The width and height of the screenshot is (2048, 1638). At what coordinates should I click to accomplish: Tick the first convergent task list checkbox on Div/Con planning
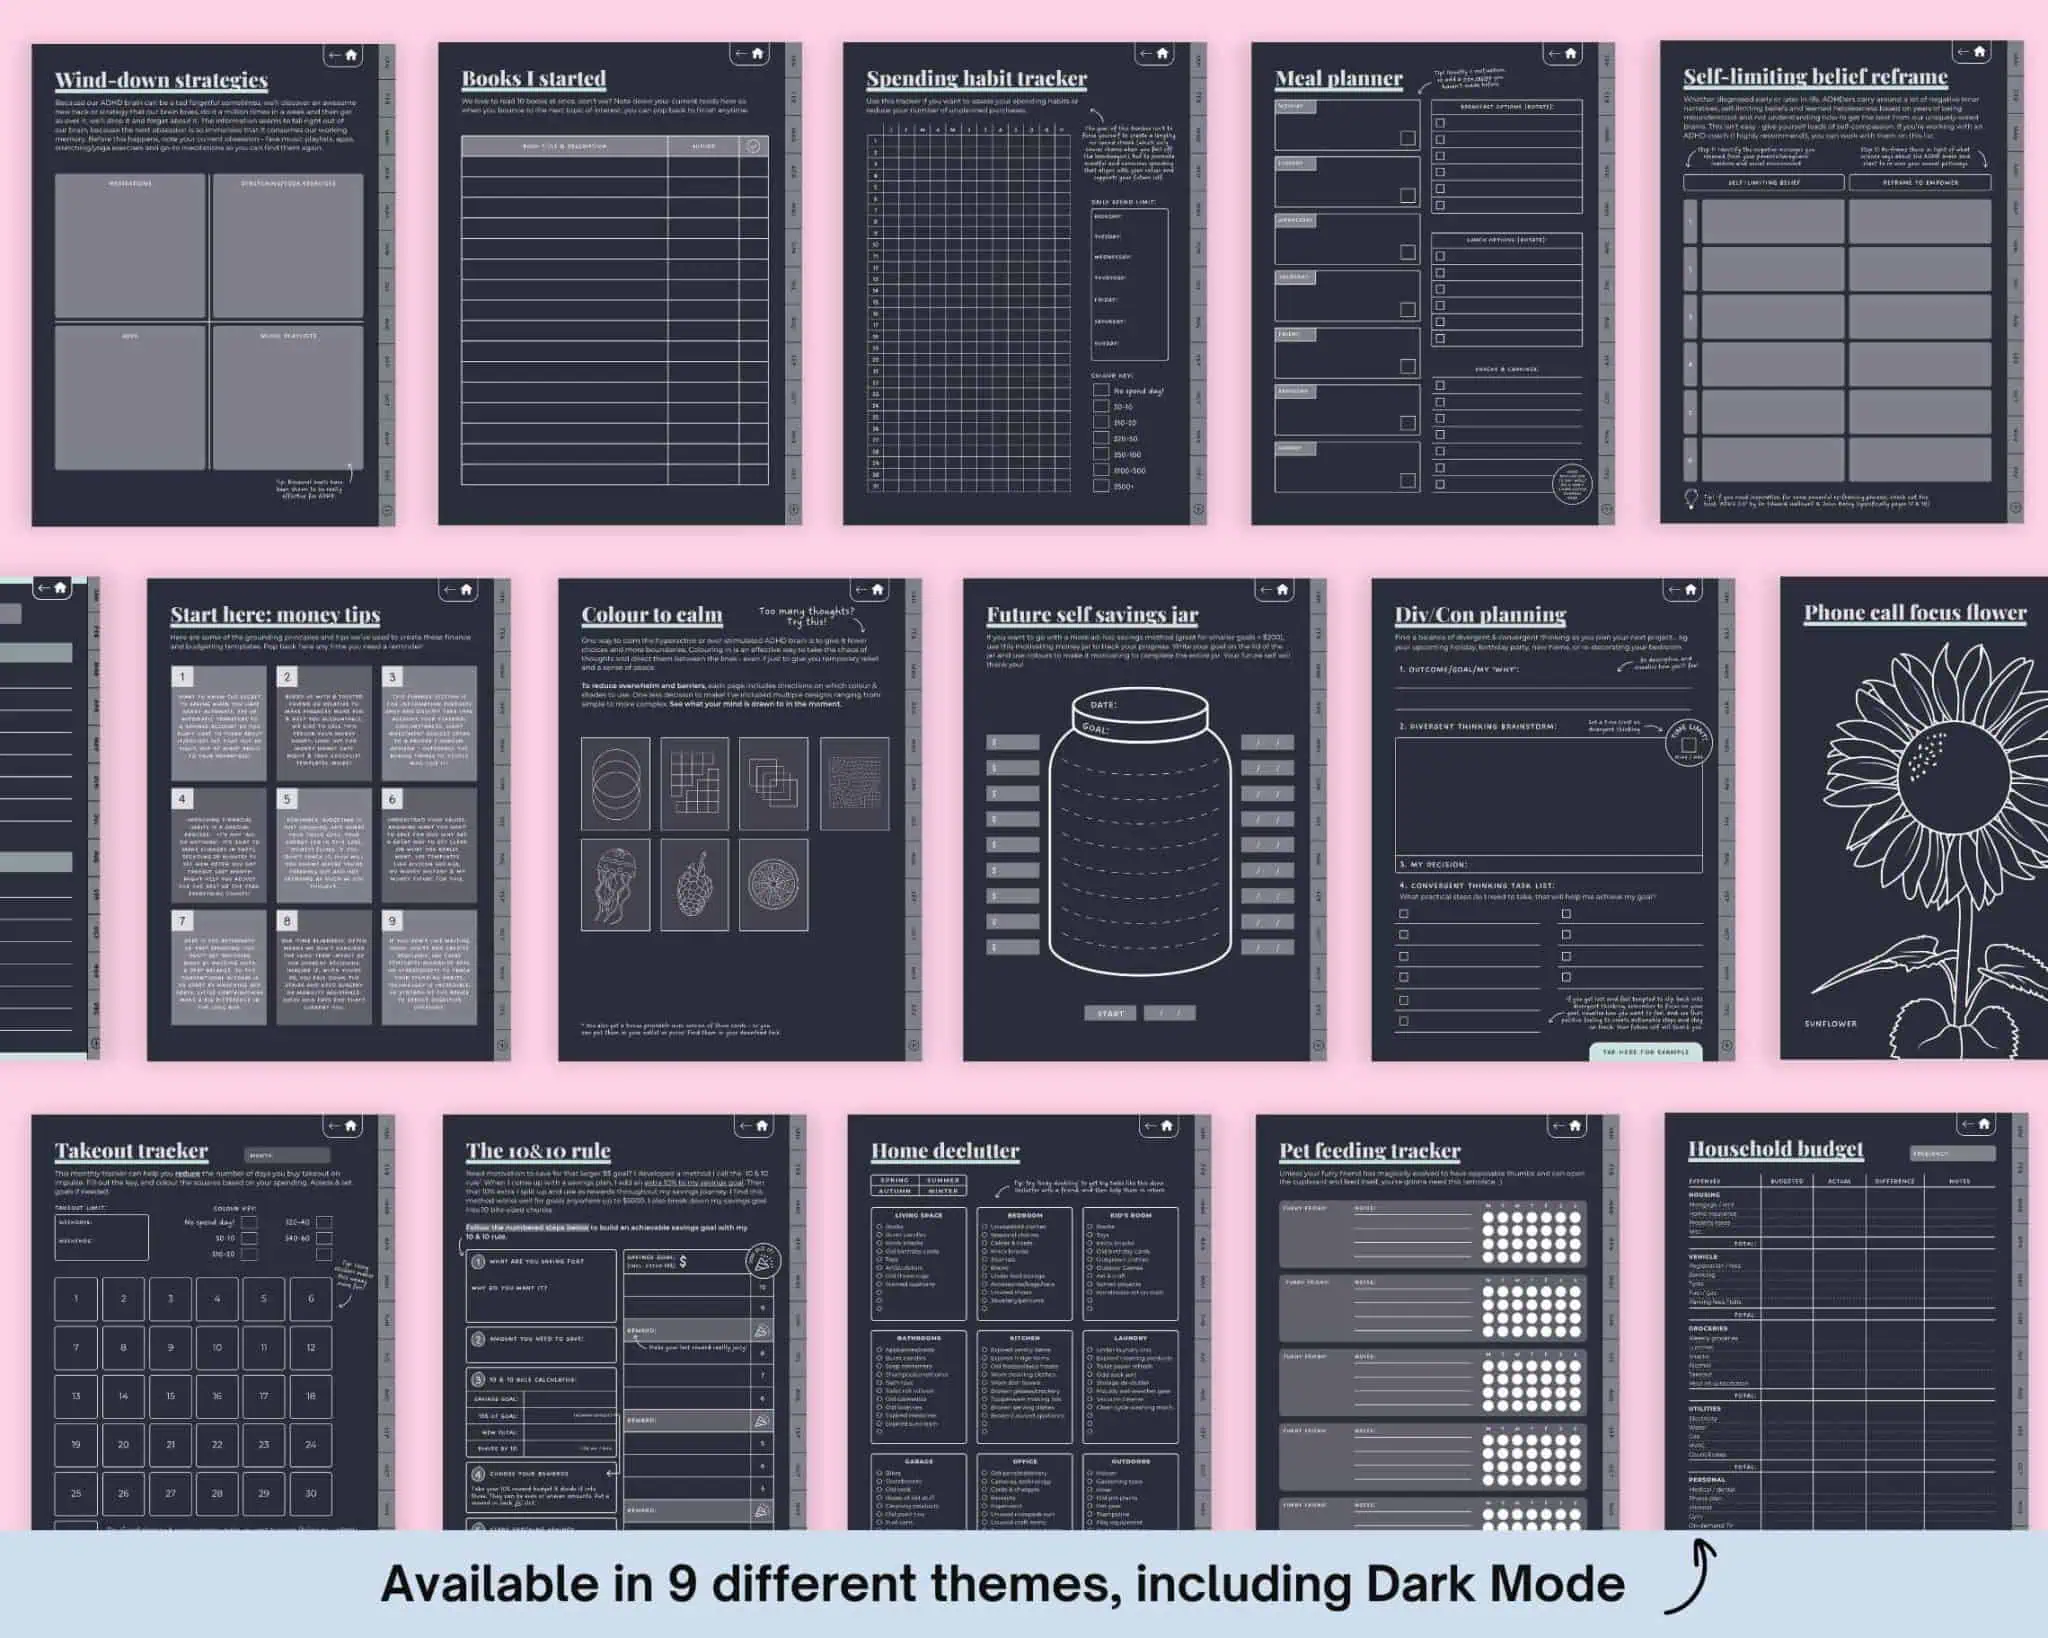coord(1404,914)
